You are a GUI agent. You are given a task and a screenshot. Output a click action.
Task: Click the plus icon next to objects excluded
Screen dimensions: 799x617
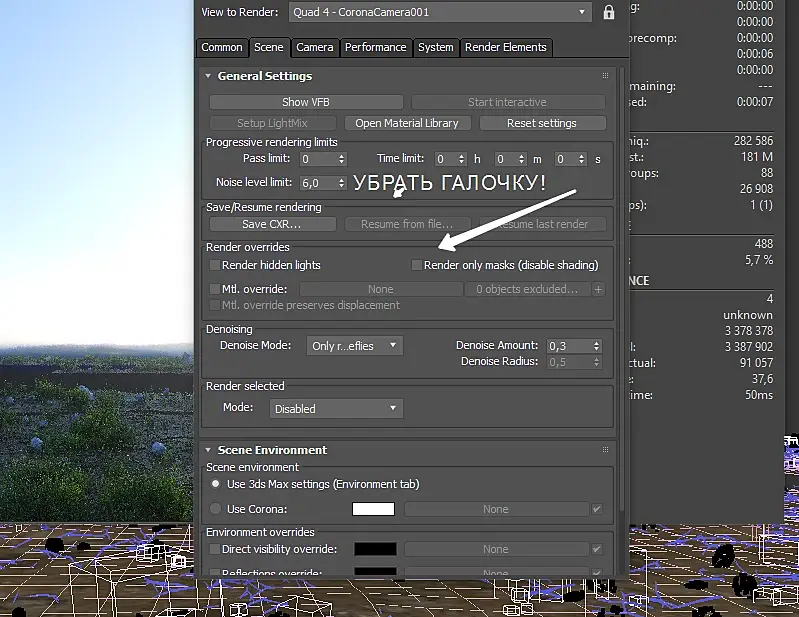pyautogui.click(x=598, y=289)
